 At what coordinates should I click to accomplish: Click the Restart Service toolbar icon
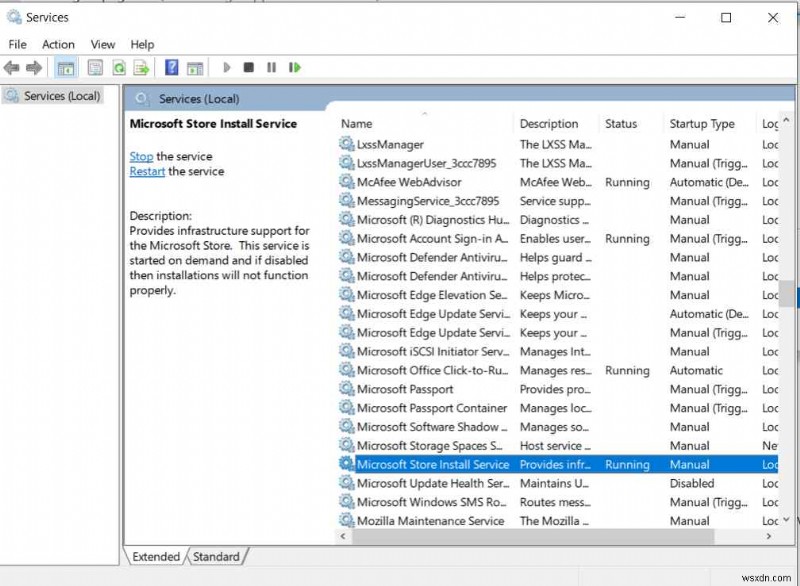(x=295, y=67)
